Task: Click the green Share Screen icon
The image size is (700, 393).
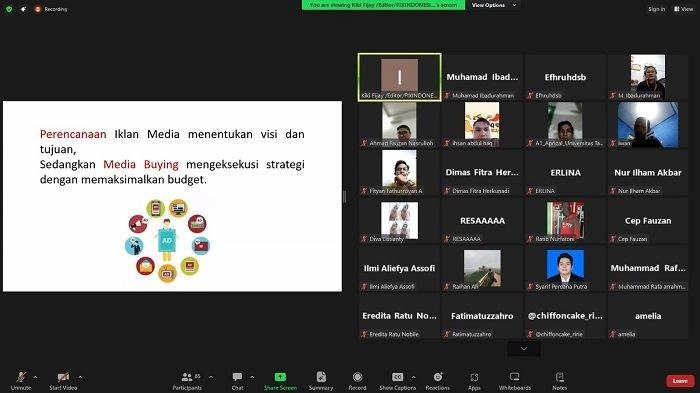Action: [x=280, y=377]
